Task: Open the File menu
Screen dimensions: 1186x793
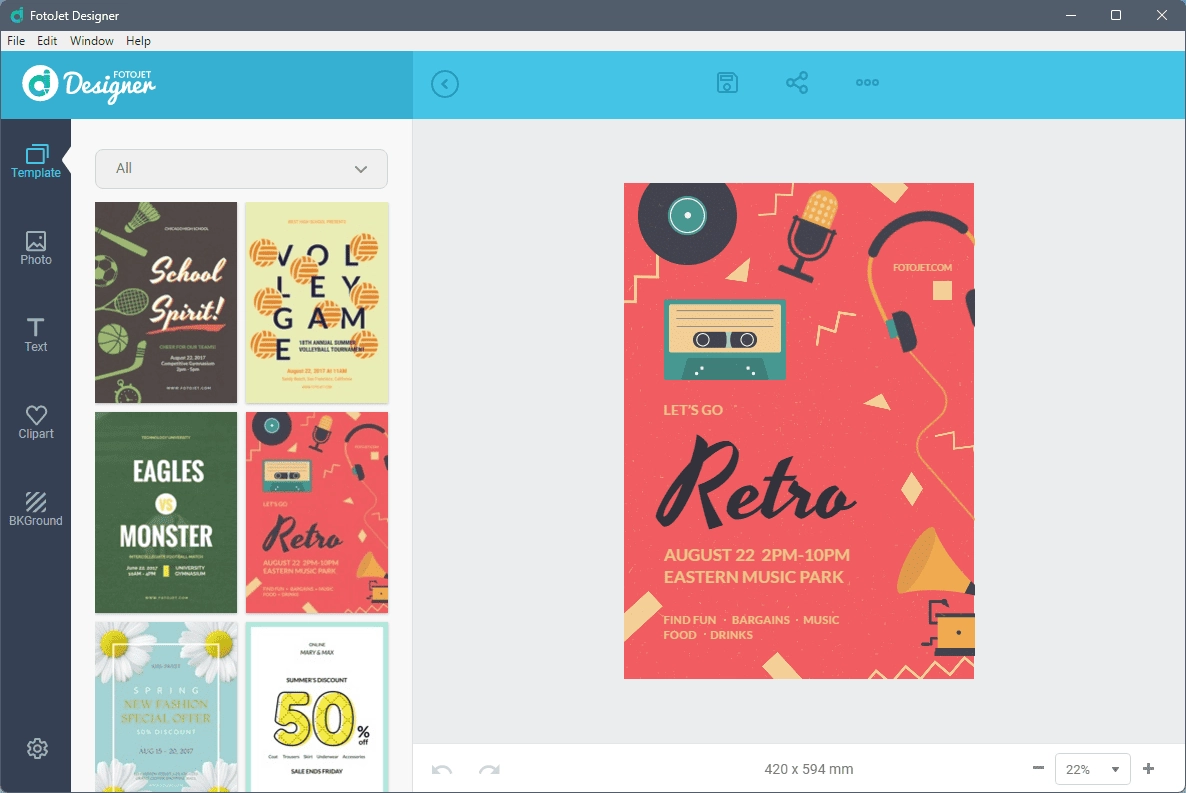Action: pyautogui.click(x=16, y=41)
